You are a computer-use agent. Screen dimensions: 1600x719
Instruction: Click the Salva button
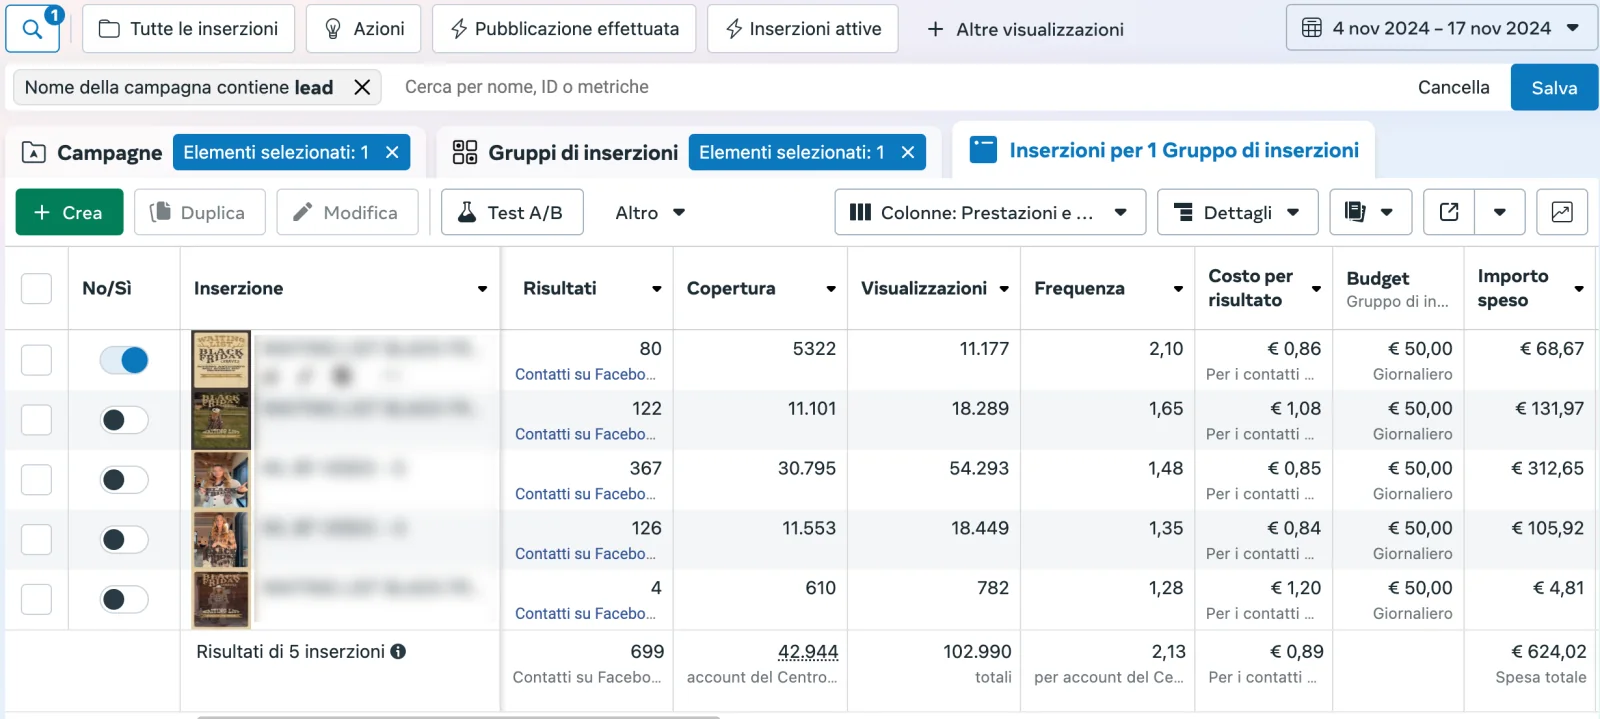point(1554,87)
